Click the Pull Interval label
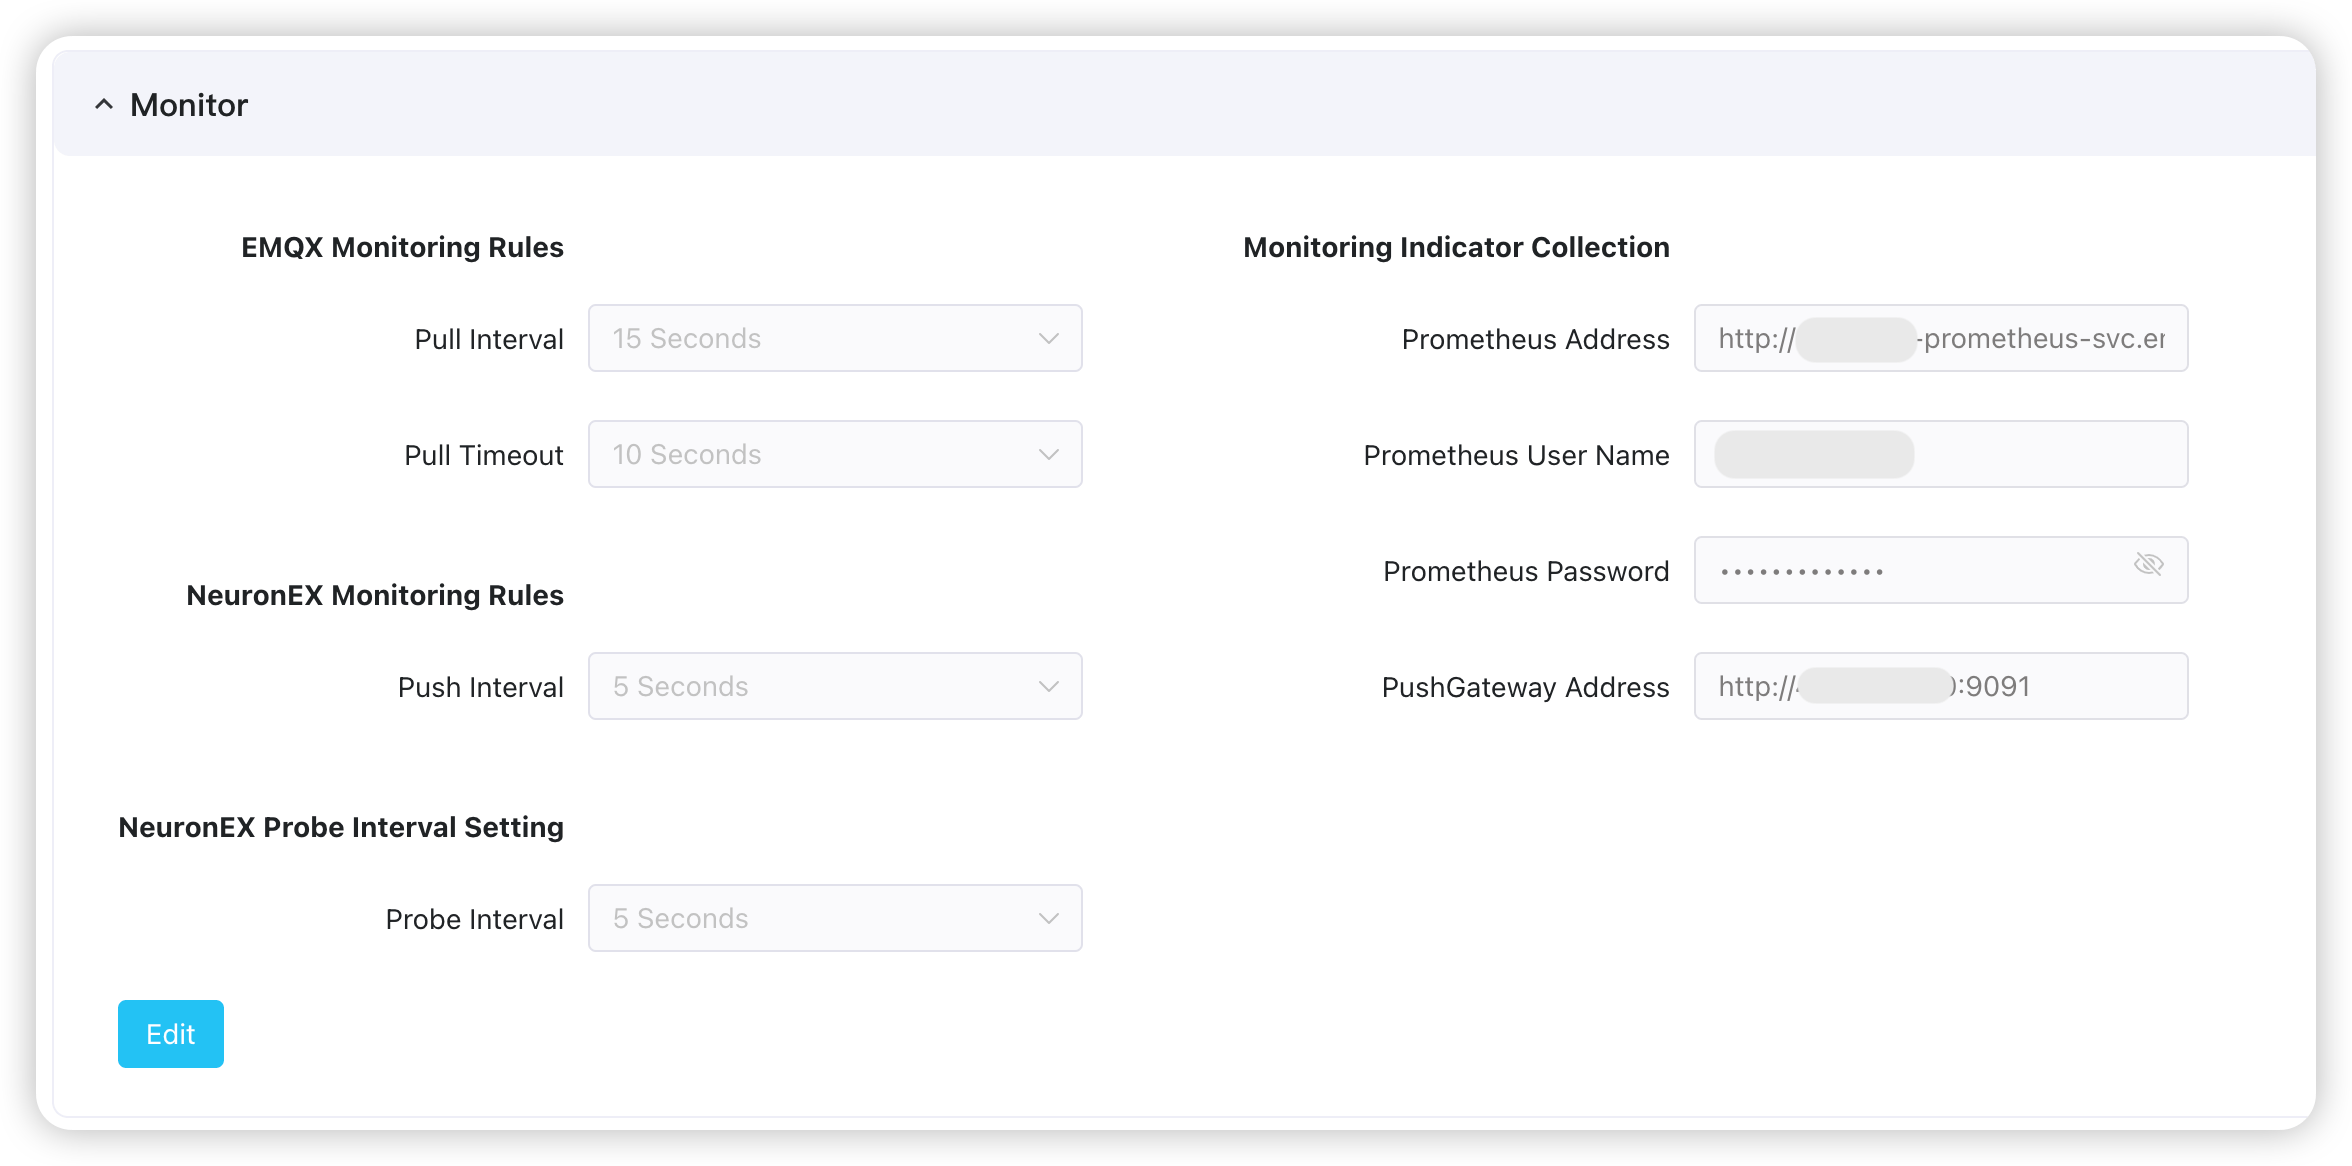Image resolution: width=2352 pixels, height=1166 pixels. pos(489,340)
